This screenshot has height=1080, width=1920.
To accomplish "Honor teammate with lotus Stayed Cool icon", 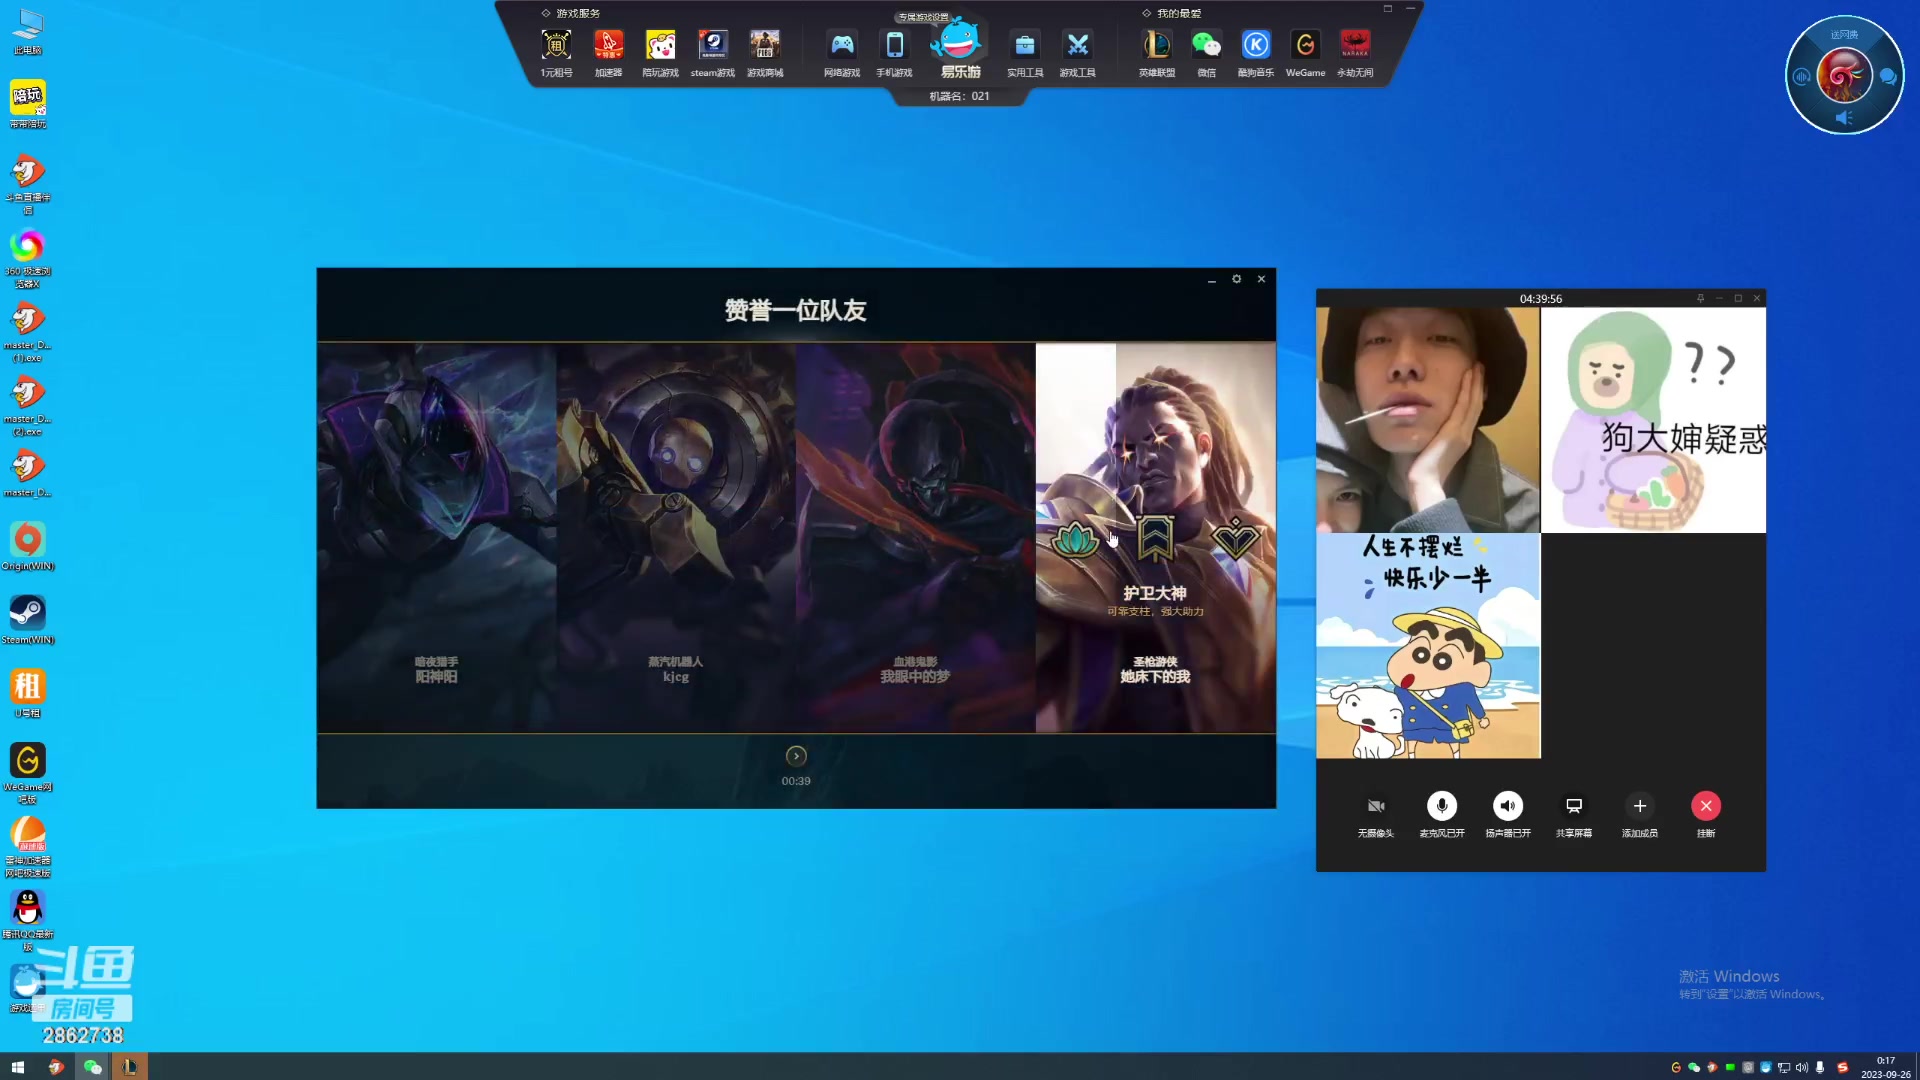I will [x=1075, y=540].
